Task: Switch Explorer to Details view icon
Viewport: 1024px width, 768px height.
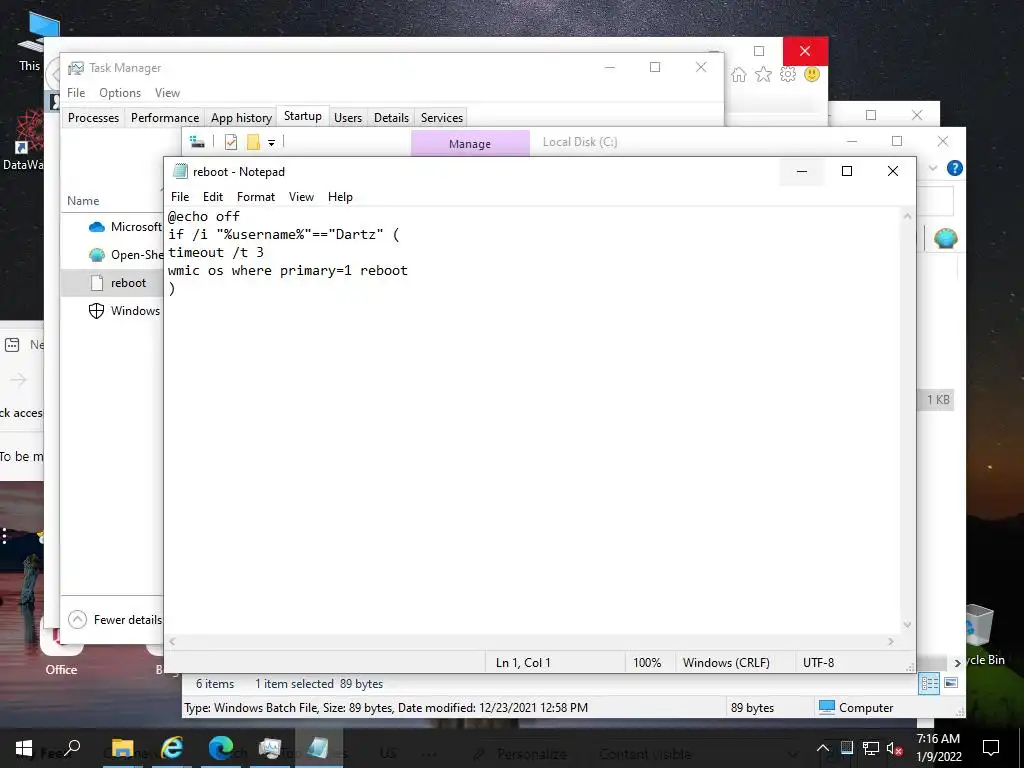Action: coord(929,684)
